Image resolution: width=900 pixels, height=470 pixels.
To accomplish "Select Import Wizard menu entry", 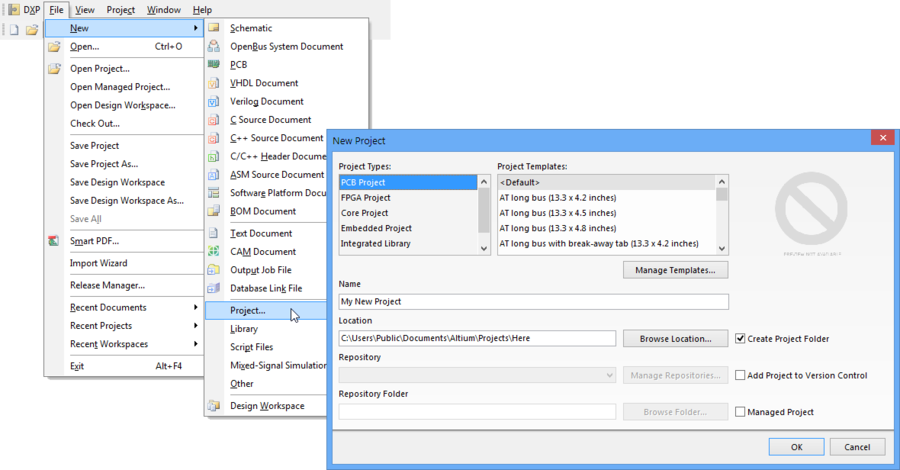I will point(99,263).
